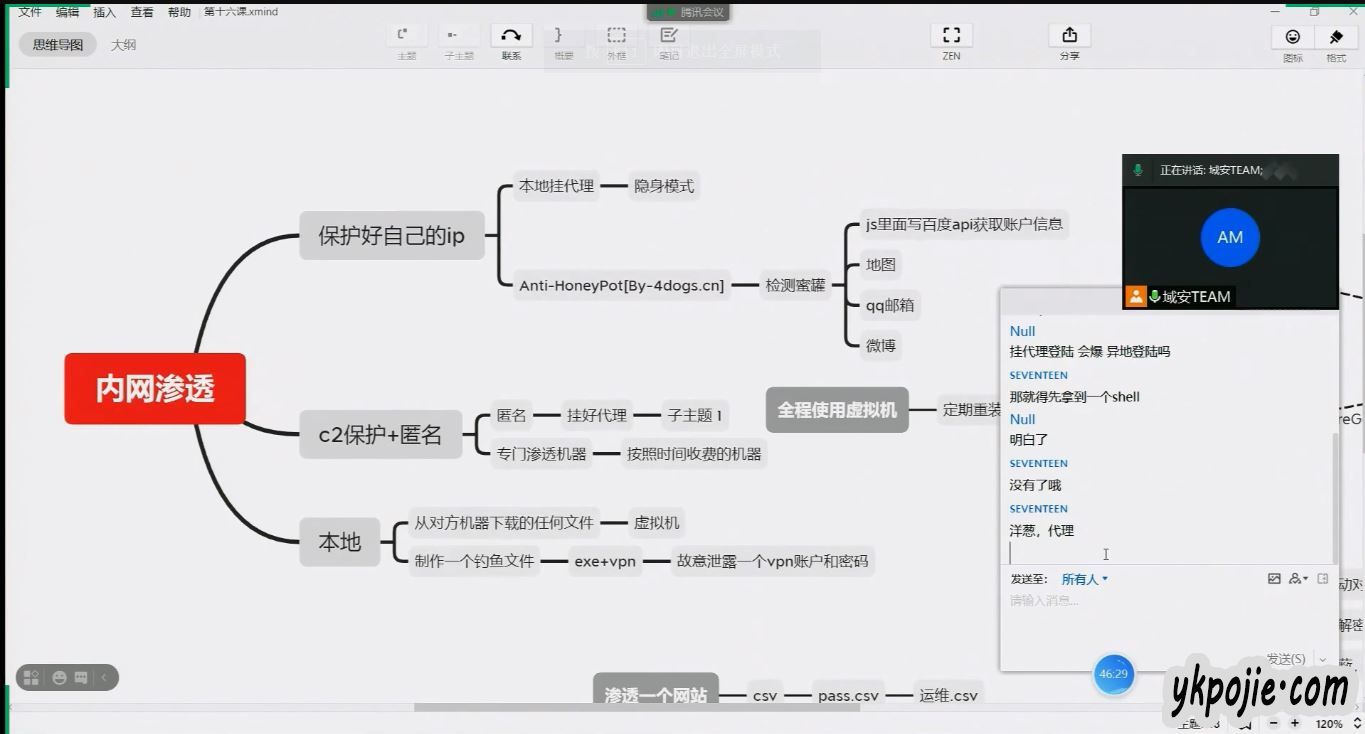This screenshot has width=1365, height=734.
Task: Click the chat bubble icon in floating bar
Action: 81,678
